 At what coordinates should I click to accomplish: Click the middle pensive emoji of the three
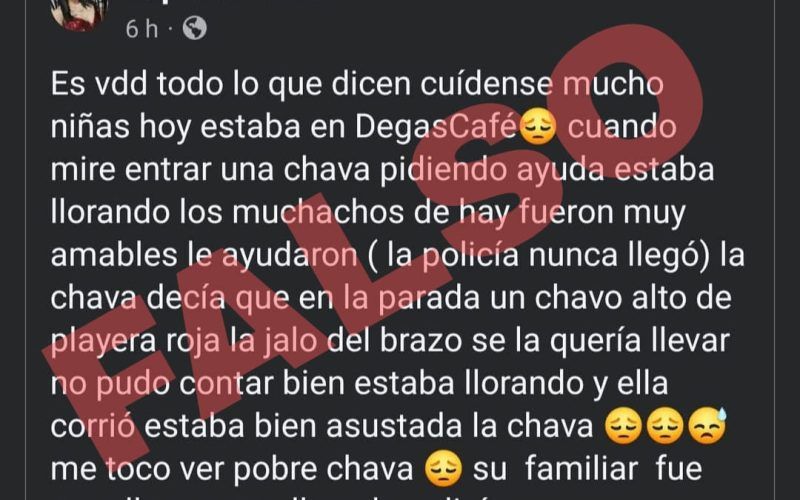click(665, 427)
